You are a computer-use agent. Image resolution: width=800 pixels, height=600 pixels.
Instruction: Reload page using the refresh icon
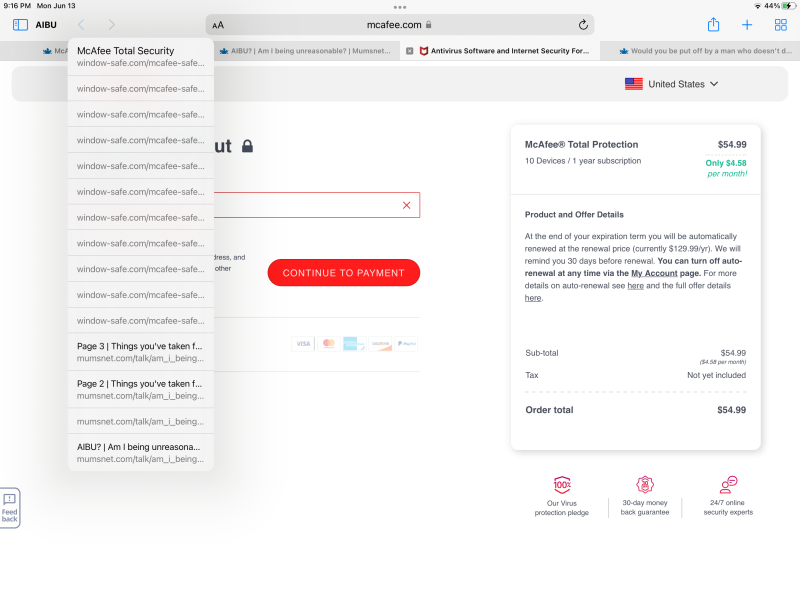583,25
